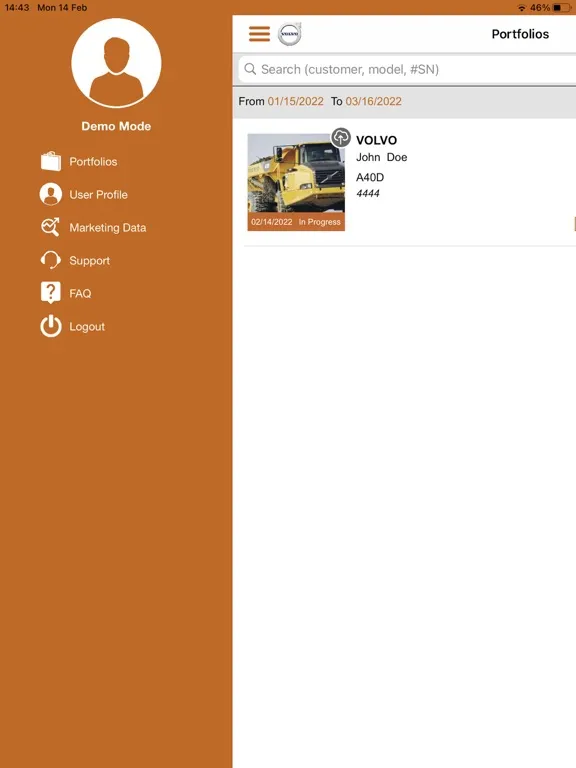
Task: Tap the Demo Mode profile avatar
Action: pos(116,63)
